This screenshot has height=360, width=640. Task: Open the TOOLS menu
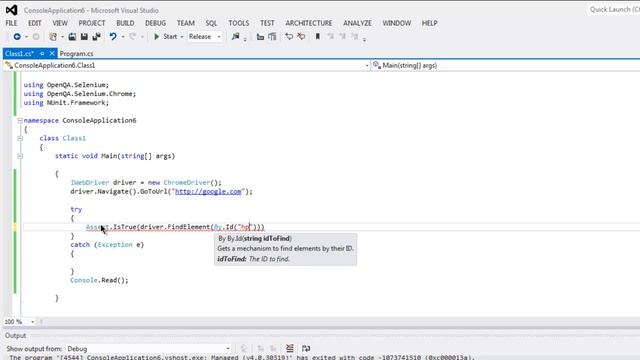[239, 23]
